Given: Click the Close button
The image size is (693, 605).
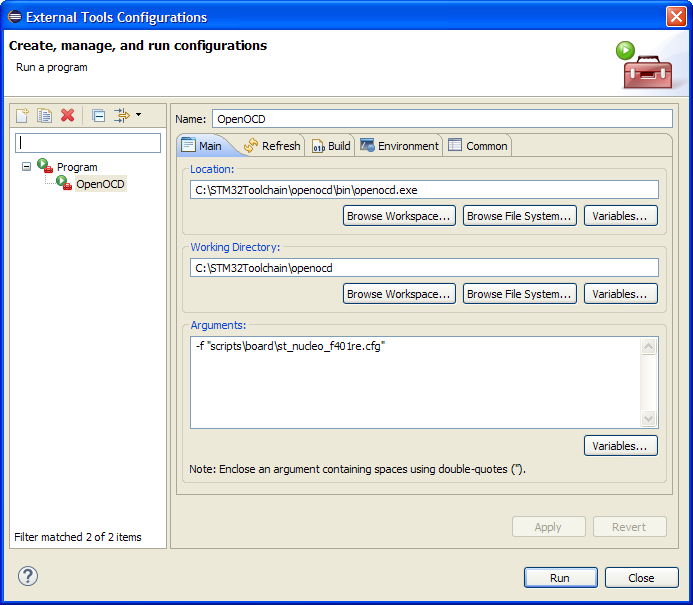Looking at the screenshot, I should coord(641,578).
